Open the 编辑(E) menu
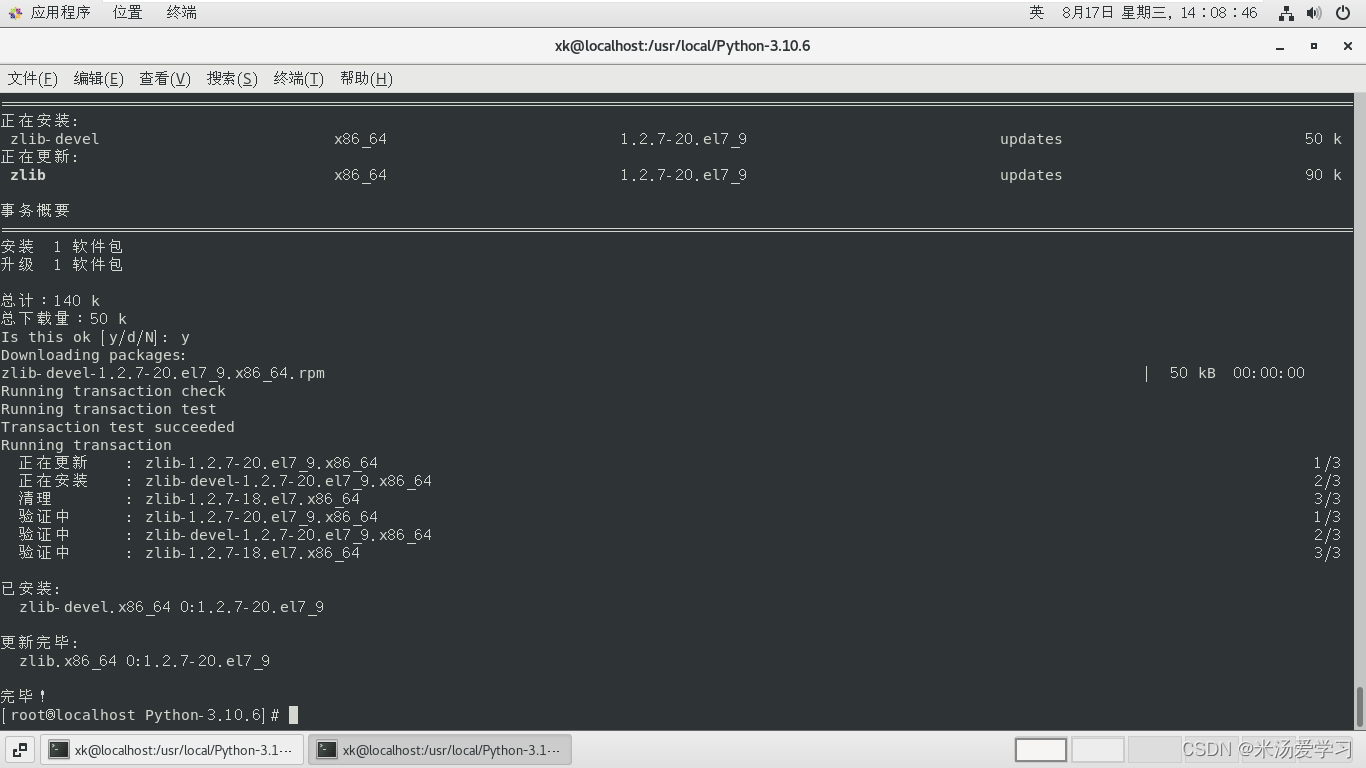Image resolution: width=1366 pixels, height=768 pixels. (x=99, y=78)
